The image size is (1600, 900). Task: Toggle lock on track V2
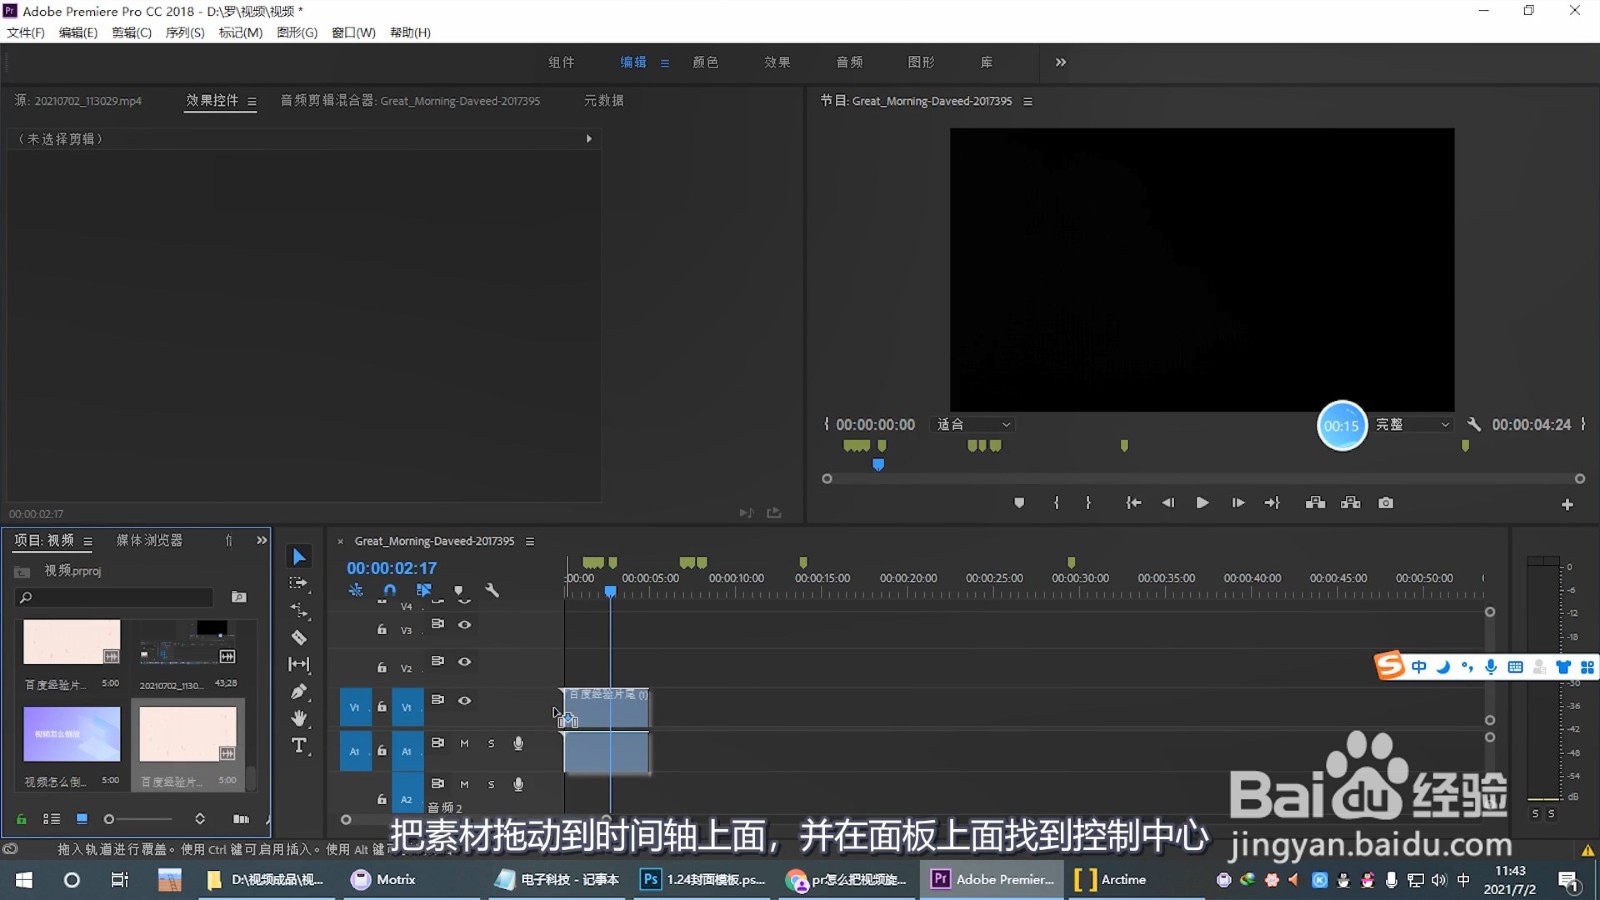[x=382, y=667]
